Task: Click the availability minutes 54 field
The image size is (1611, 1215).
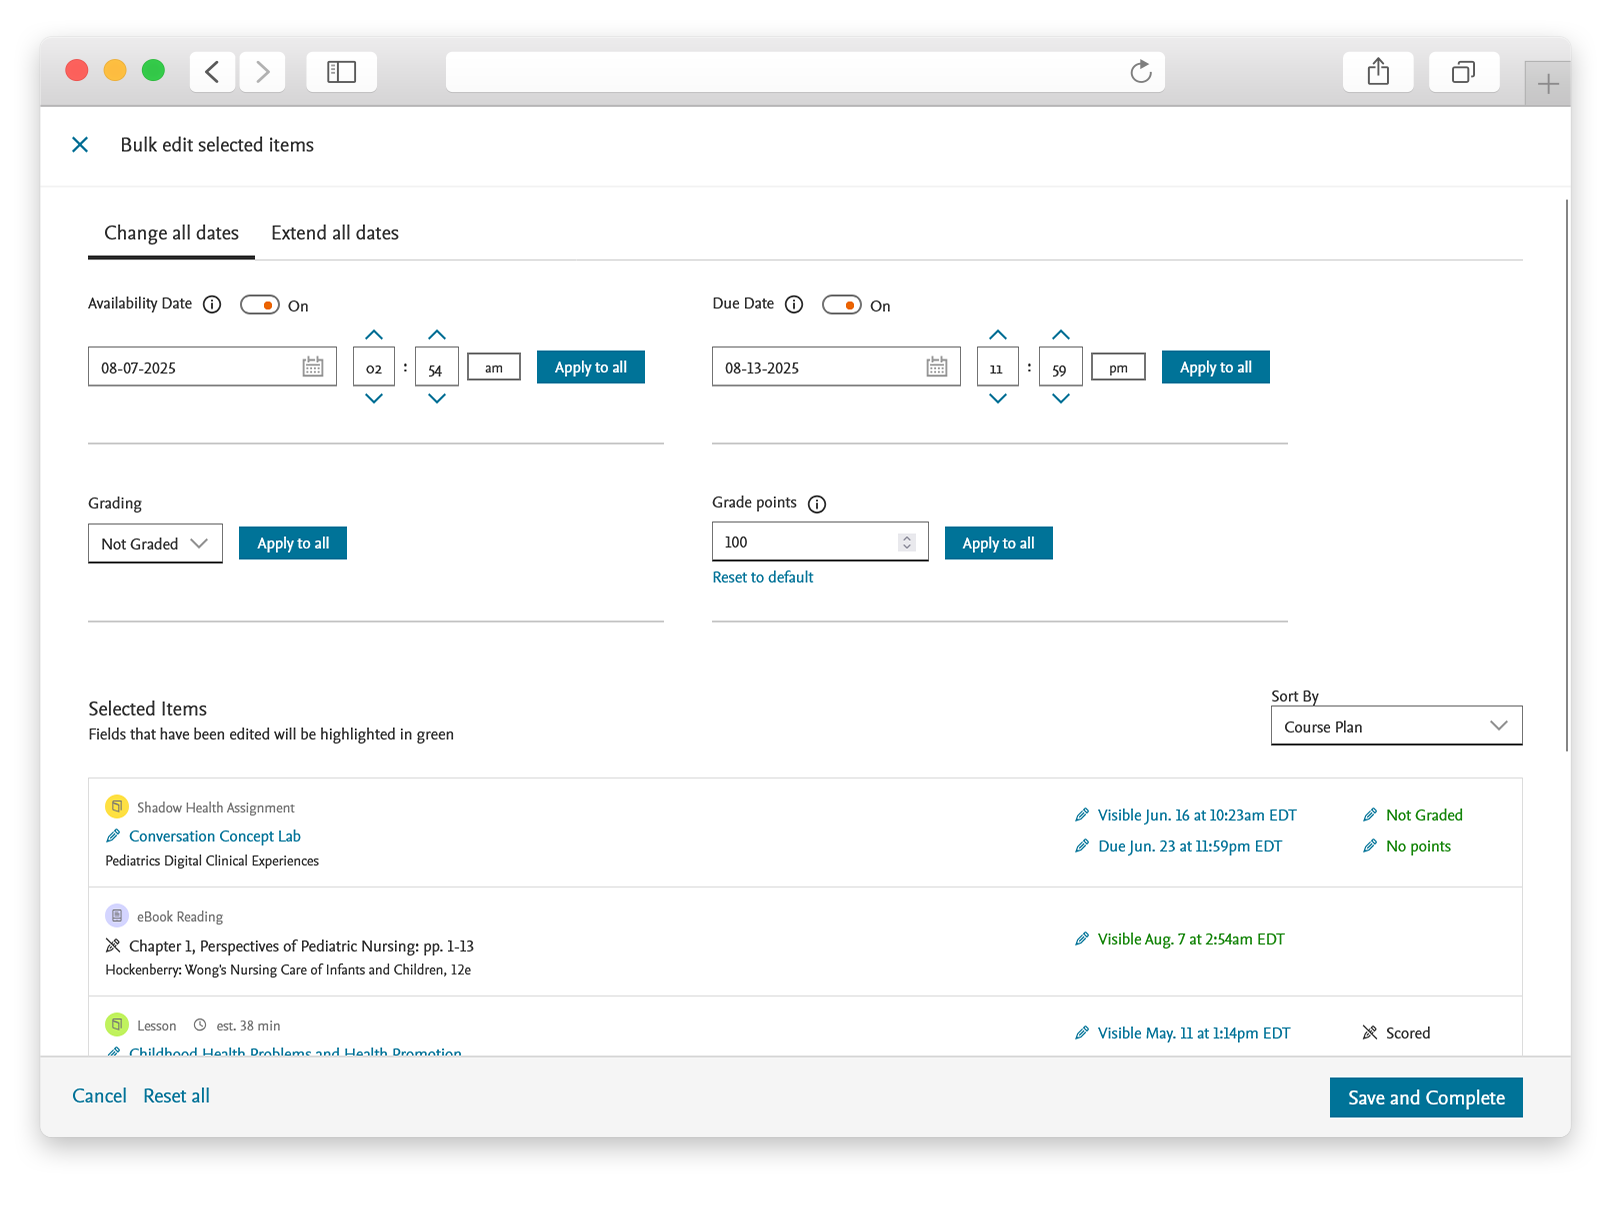Action: (x=437, y=367)
